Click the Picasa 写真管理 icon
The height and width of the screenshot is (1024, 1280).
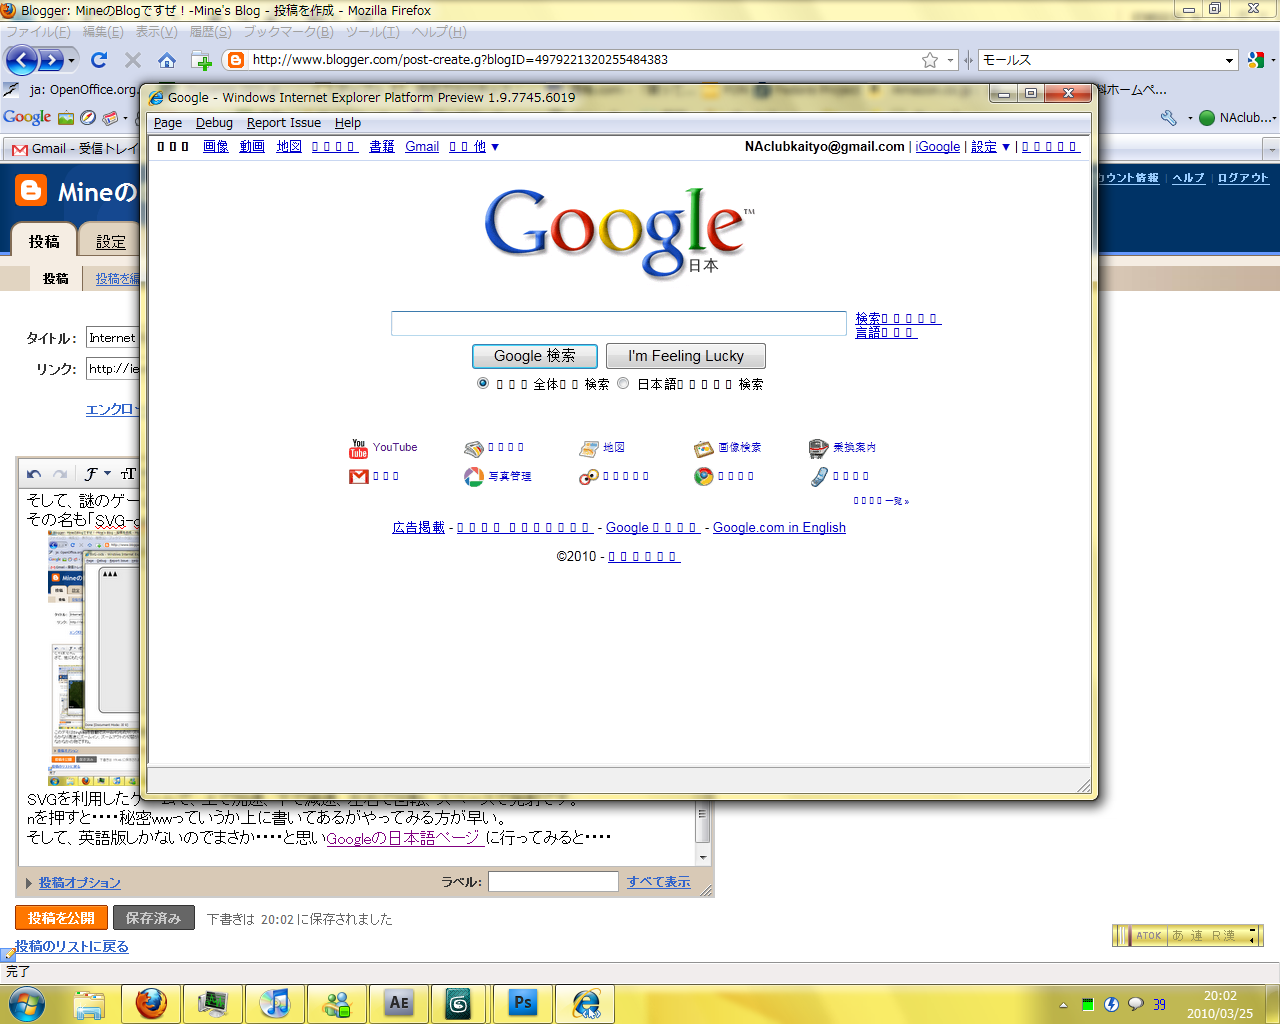(474, 477)
